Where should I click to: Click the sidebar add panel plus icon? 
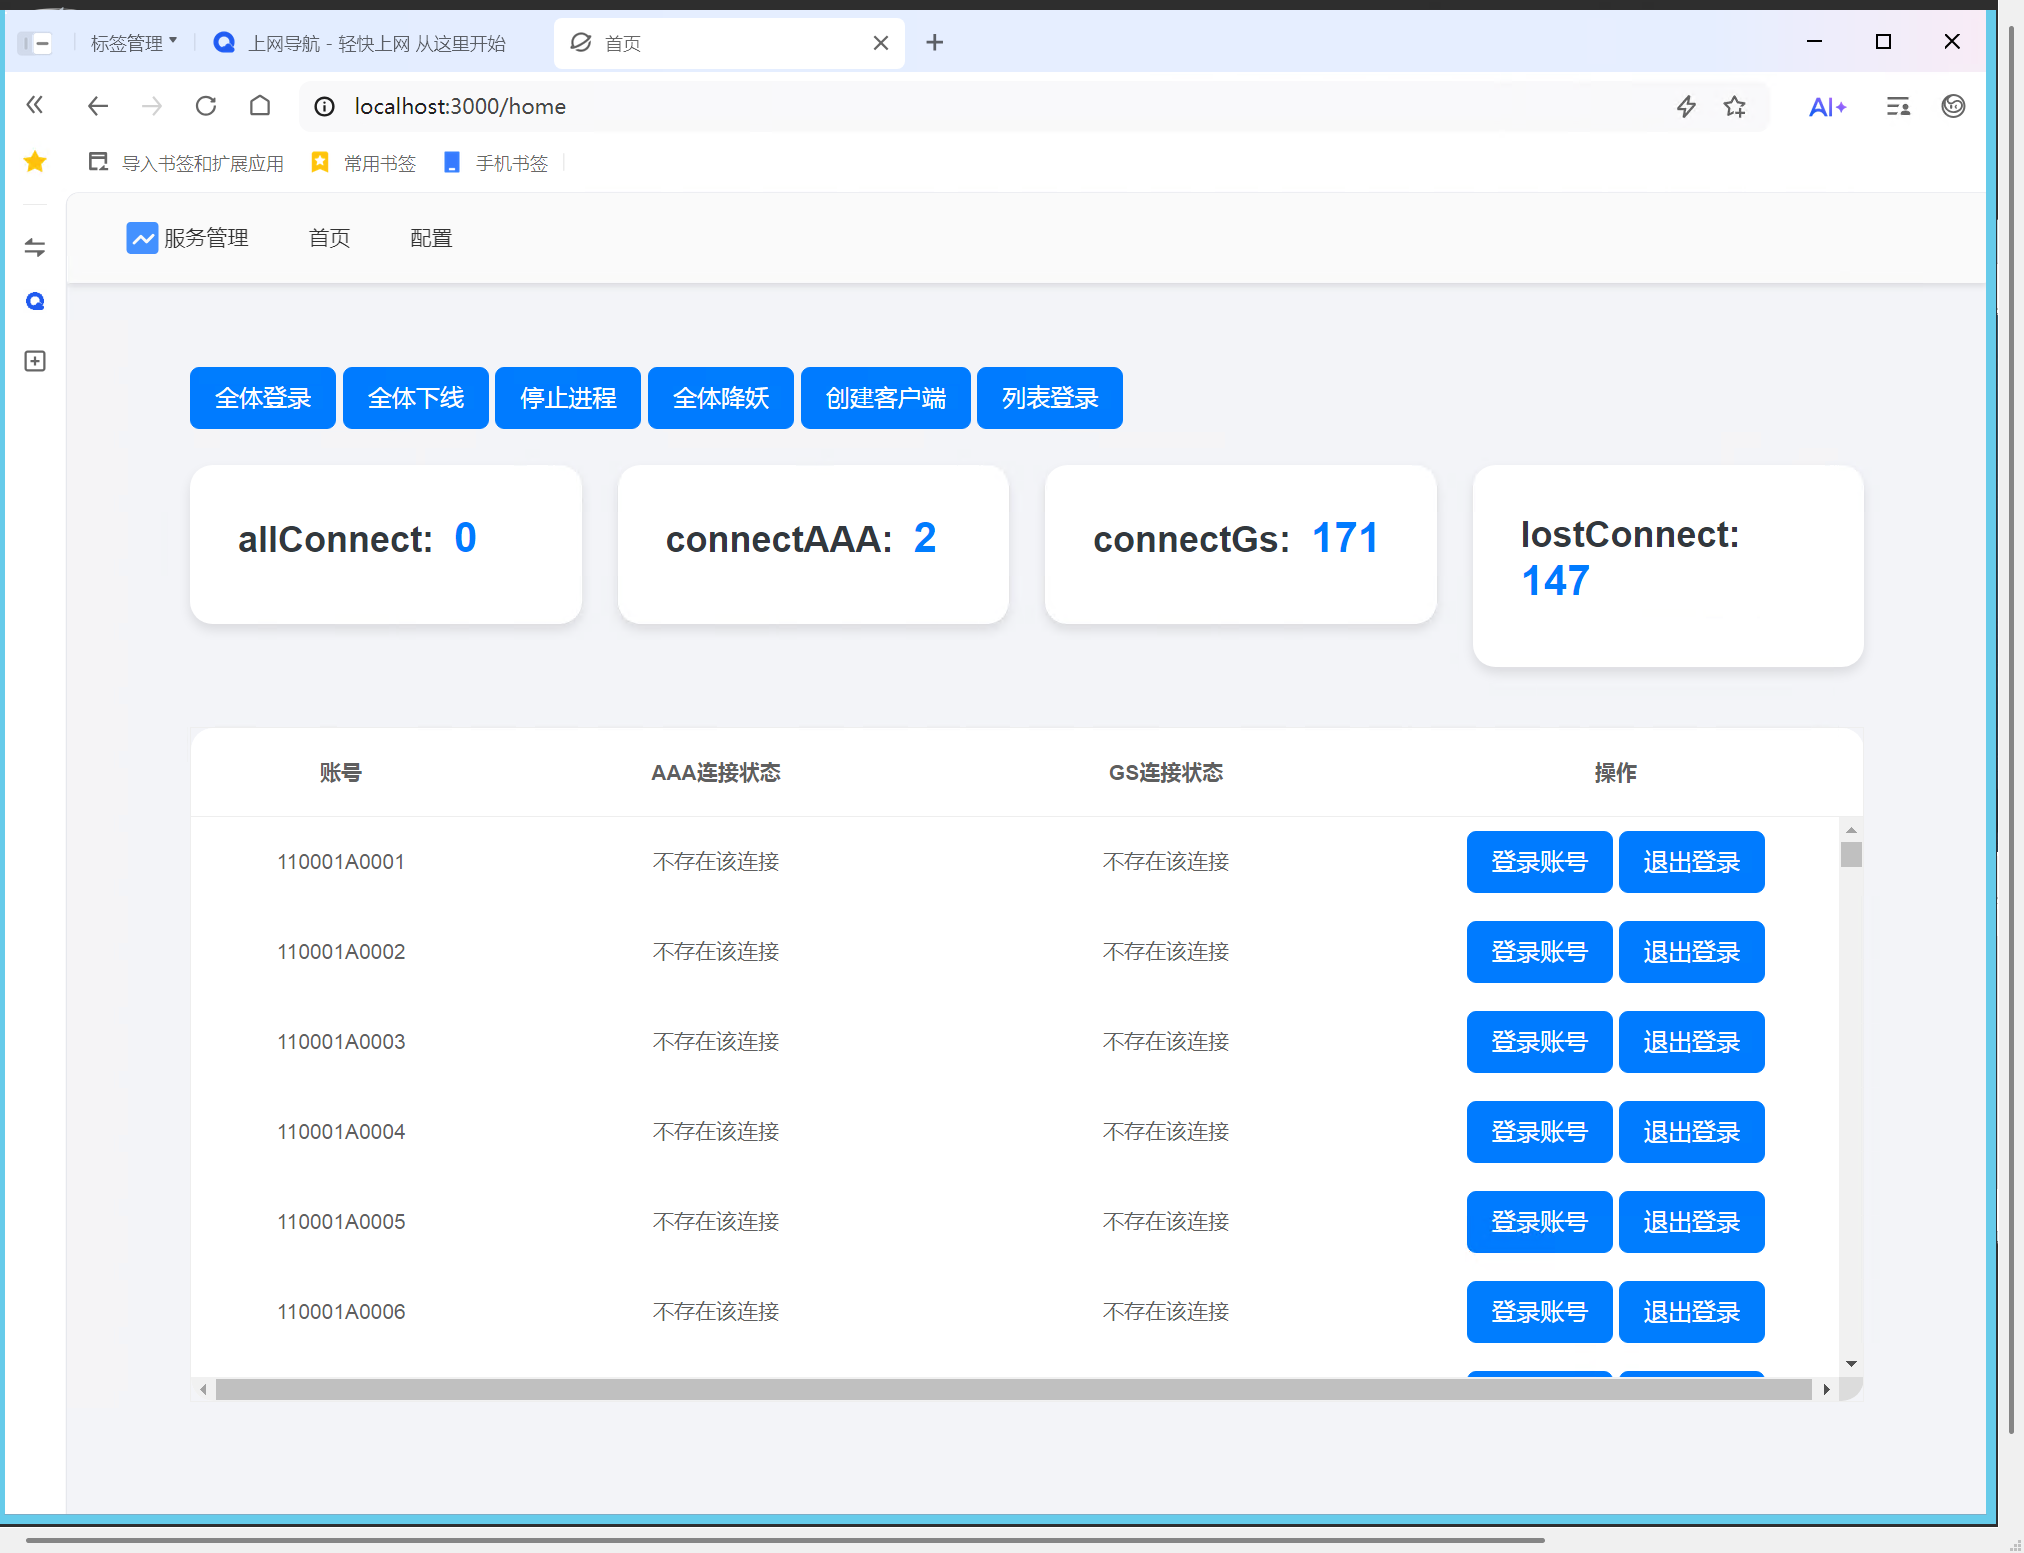click(35, 361)
